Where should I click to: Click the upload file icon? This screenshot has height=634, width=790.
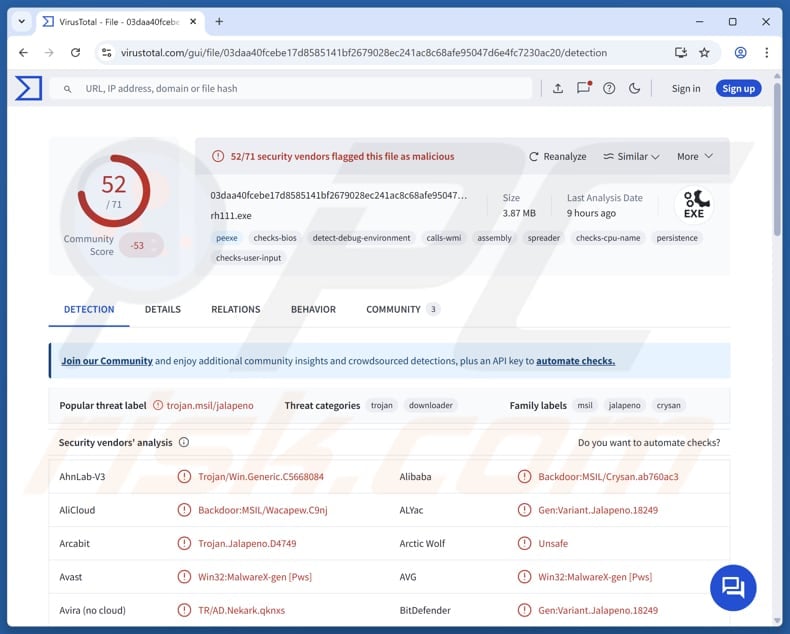pyautogui.click(x=558, y=89)
